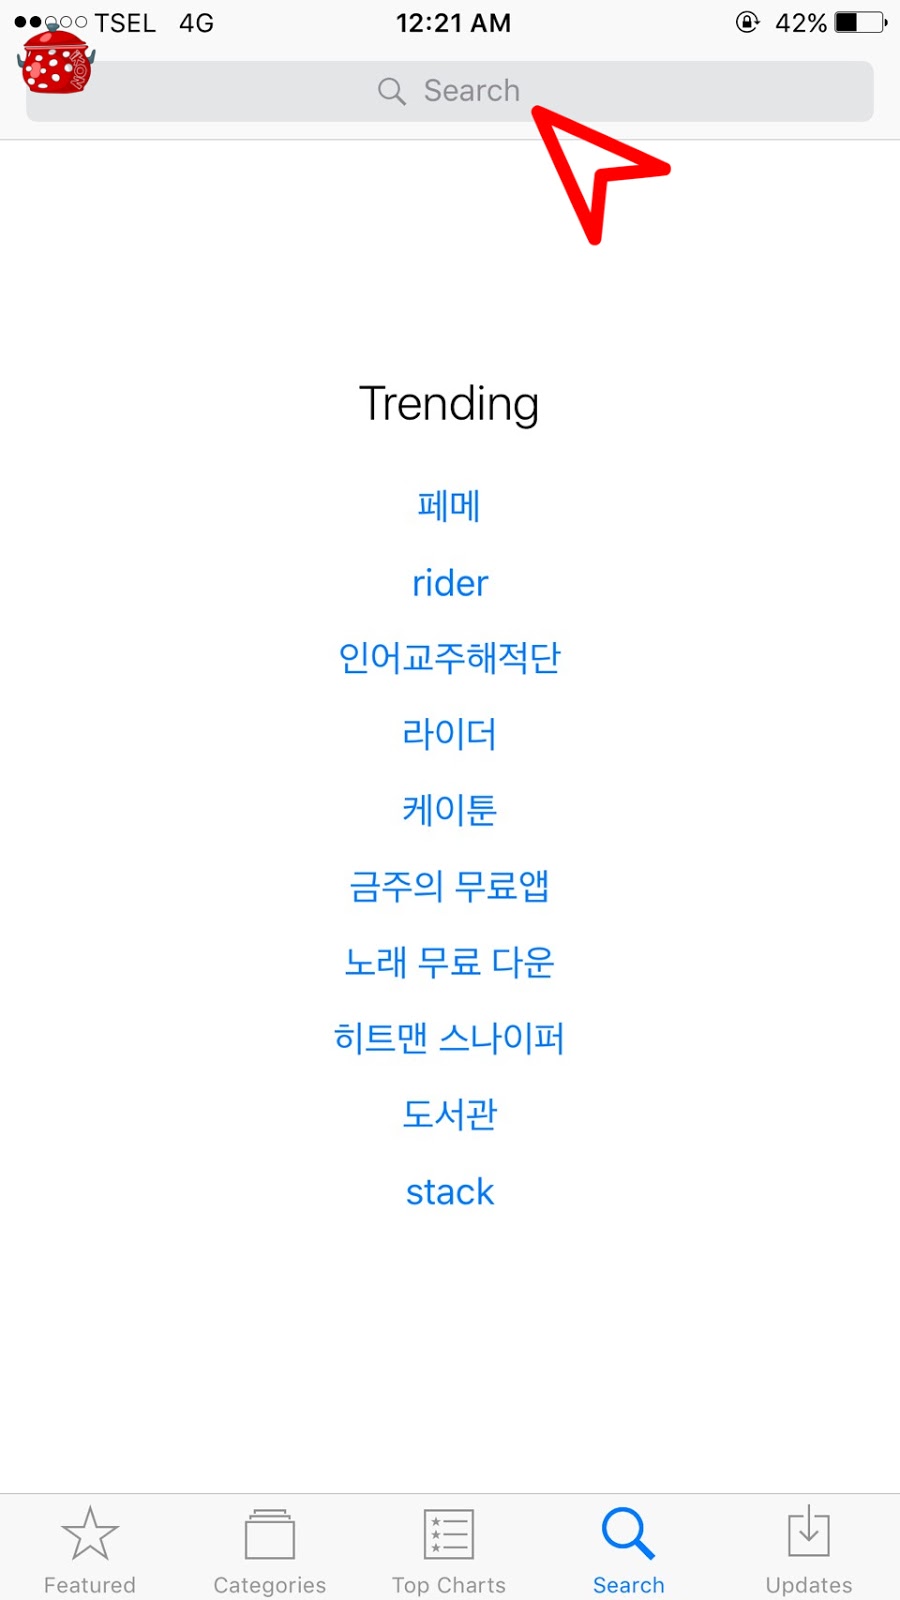The width and height of the screenshot is (900, 1600).
Task: Select trending term "인어교주해적단"
Action: tap(450, 658)
